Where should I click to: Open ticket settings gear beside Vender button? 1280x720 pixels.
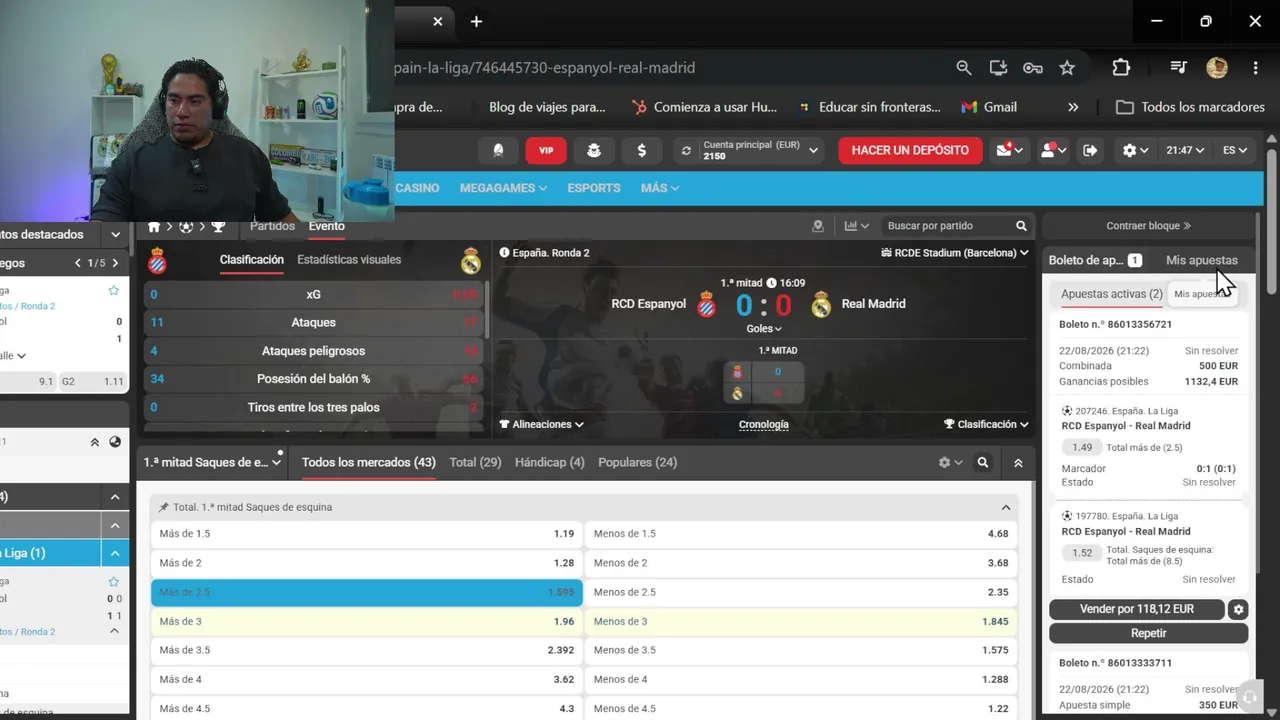[x=1238, y=609]
